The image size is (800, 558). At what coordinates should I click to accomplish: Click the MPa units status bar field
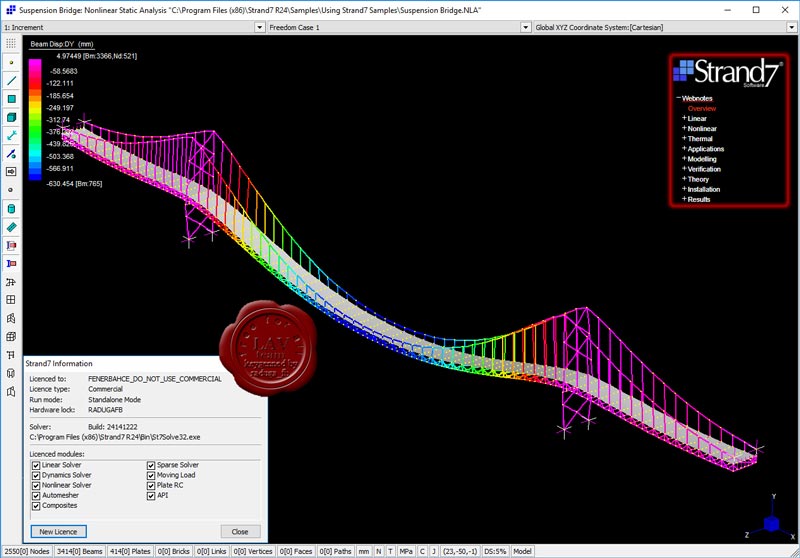point(406,551)
